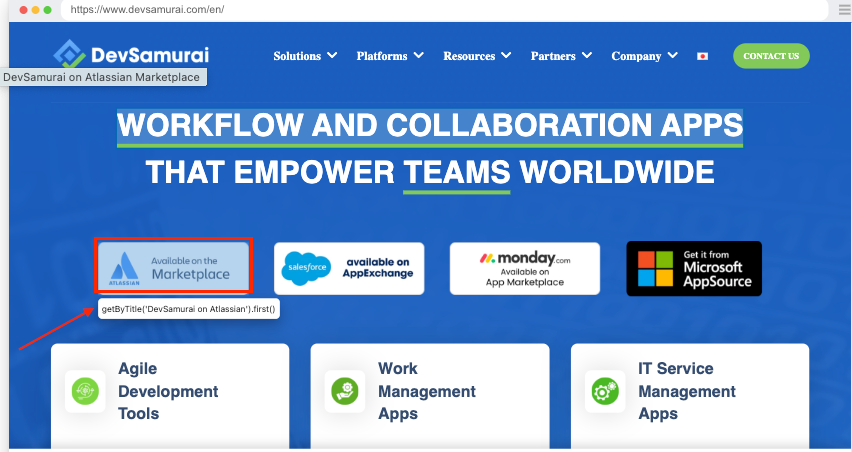Click the DevSamurai logo
The image size is (852, 452).
point(131,54)
